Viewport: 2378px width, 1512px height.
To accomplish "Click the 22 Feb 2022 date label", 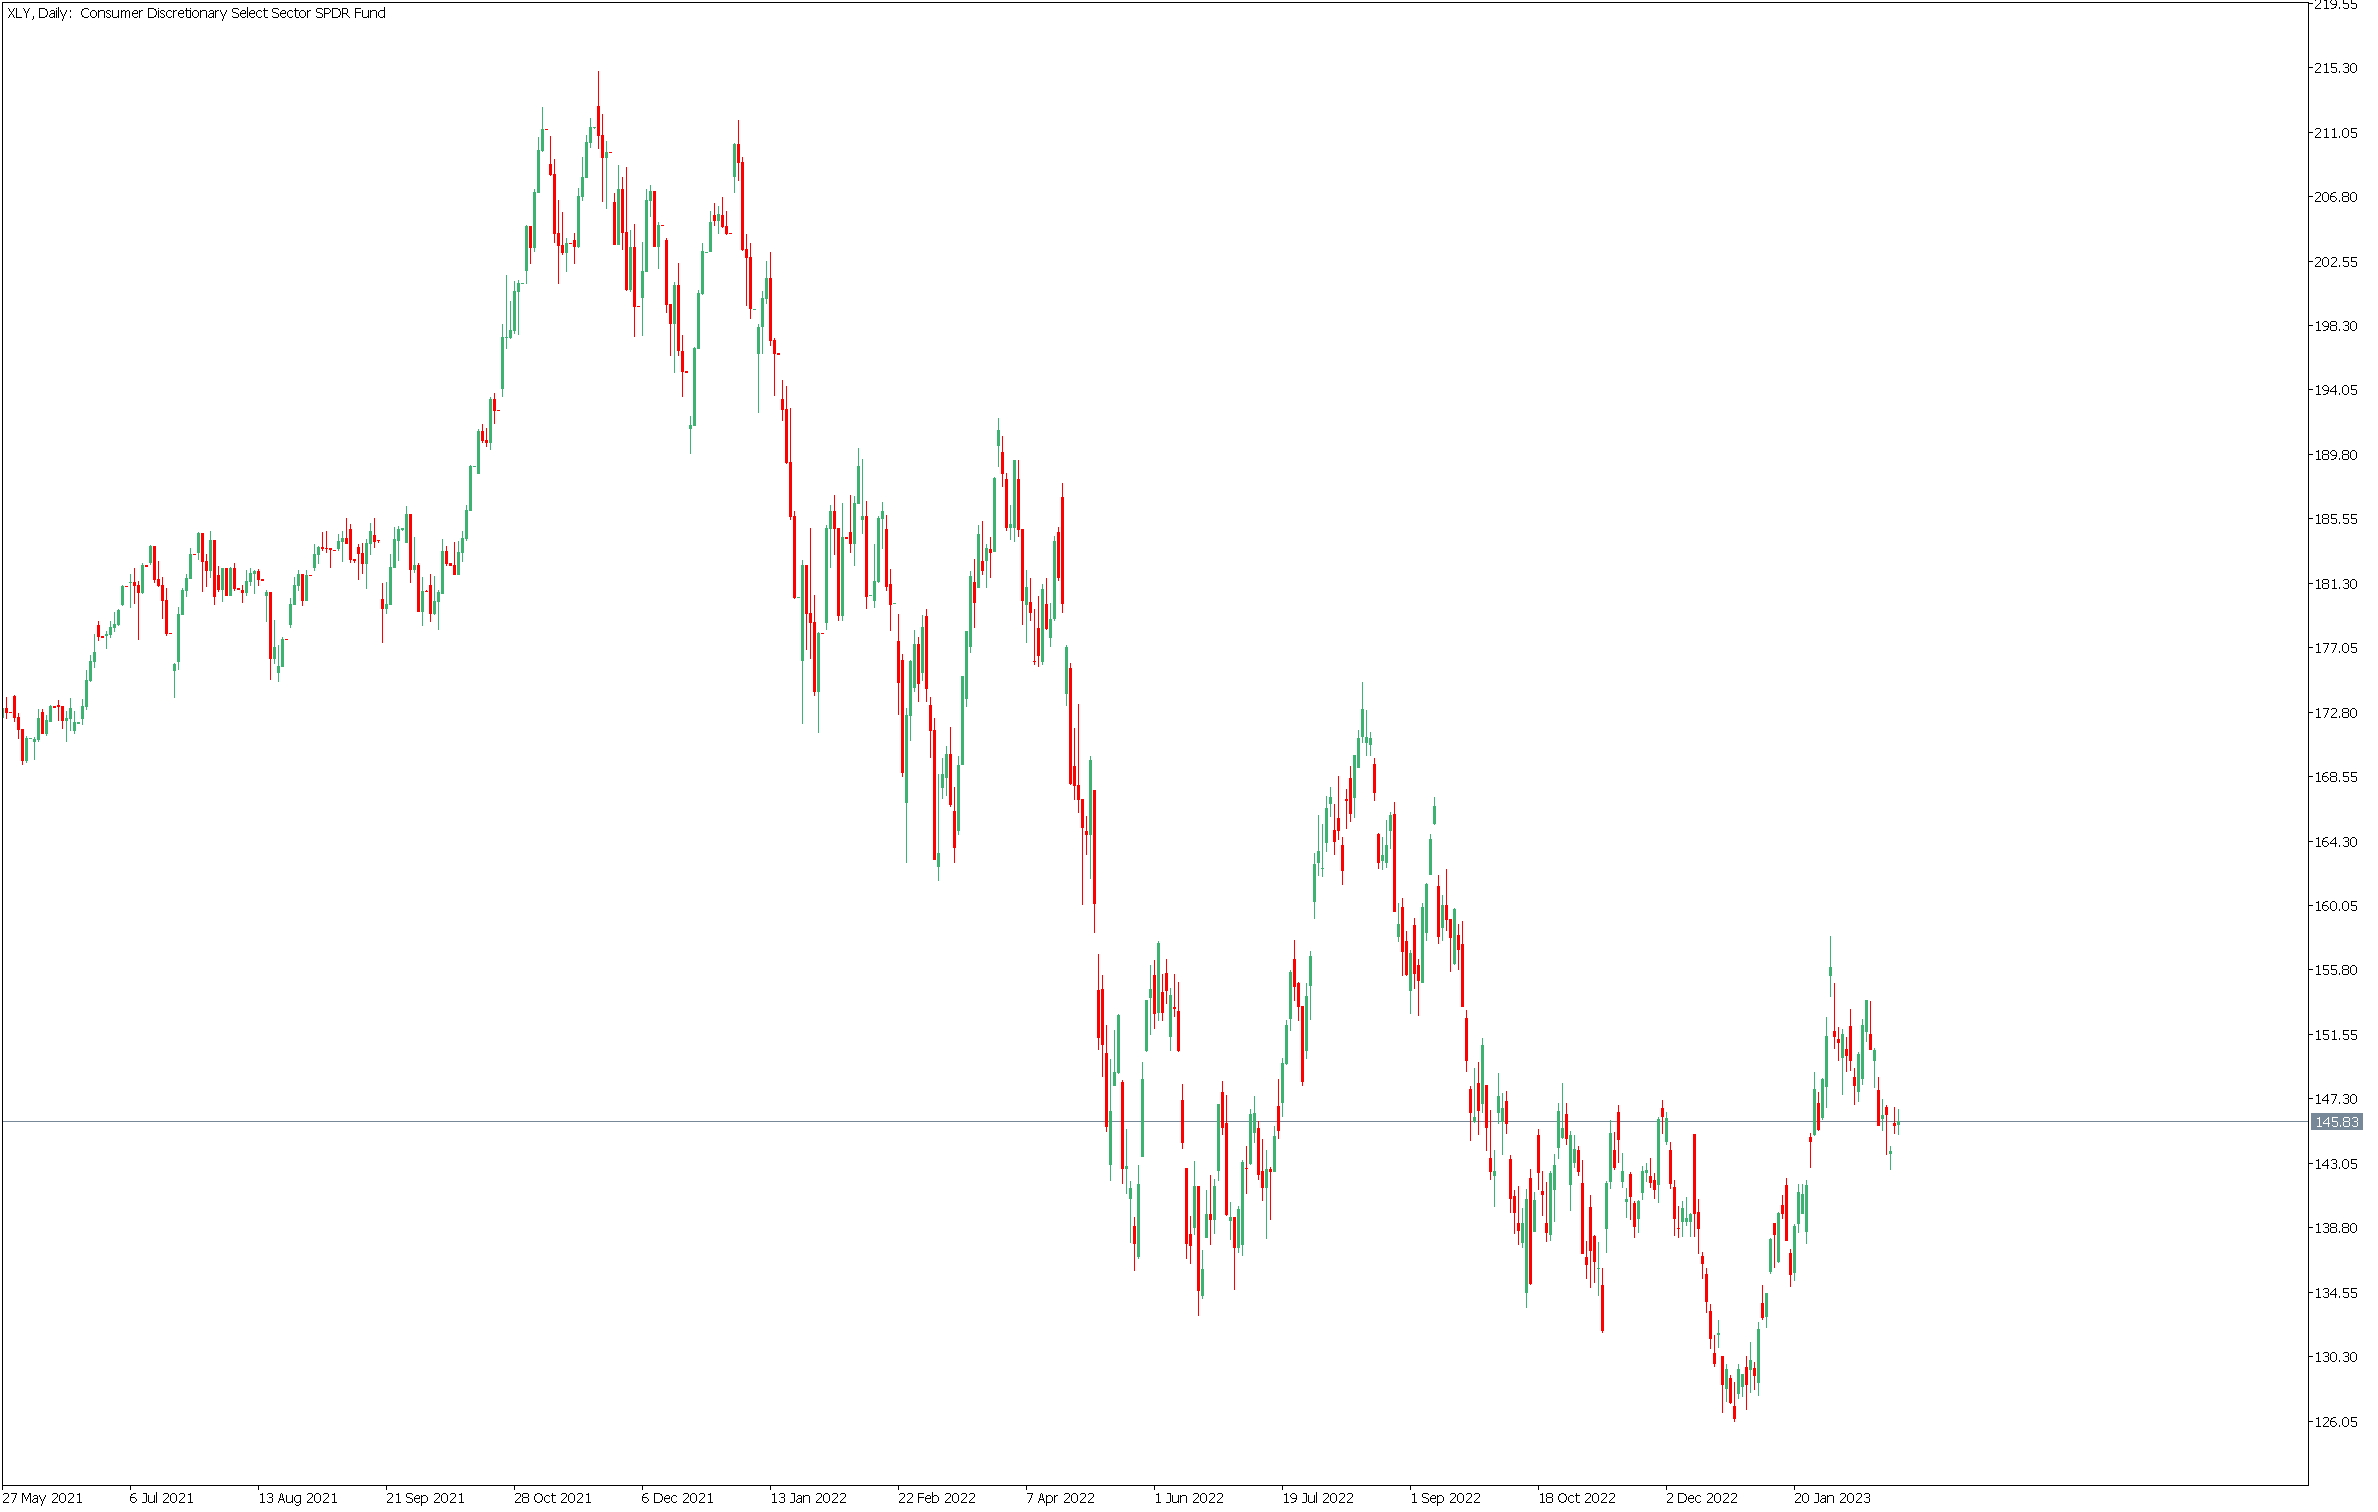I will pos(937,1498).
